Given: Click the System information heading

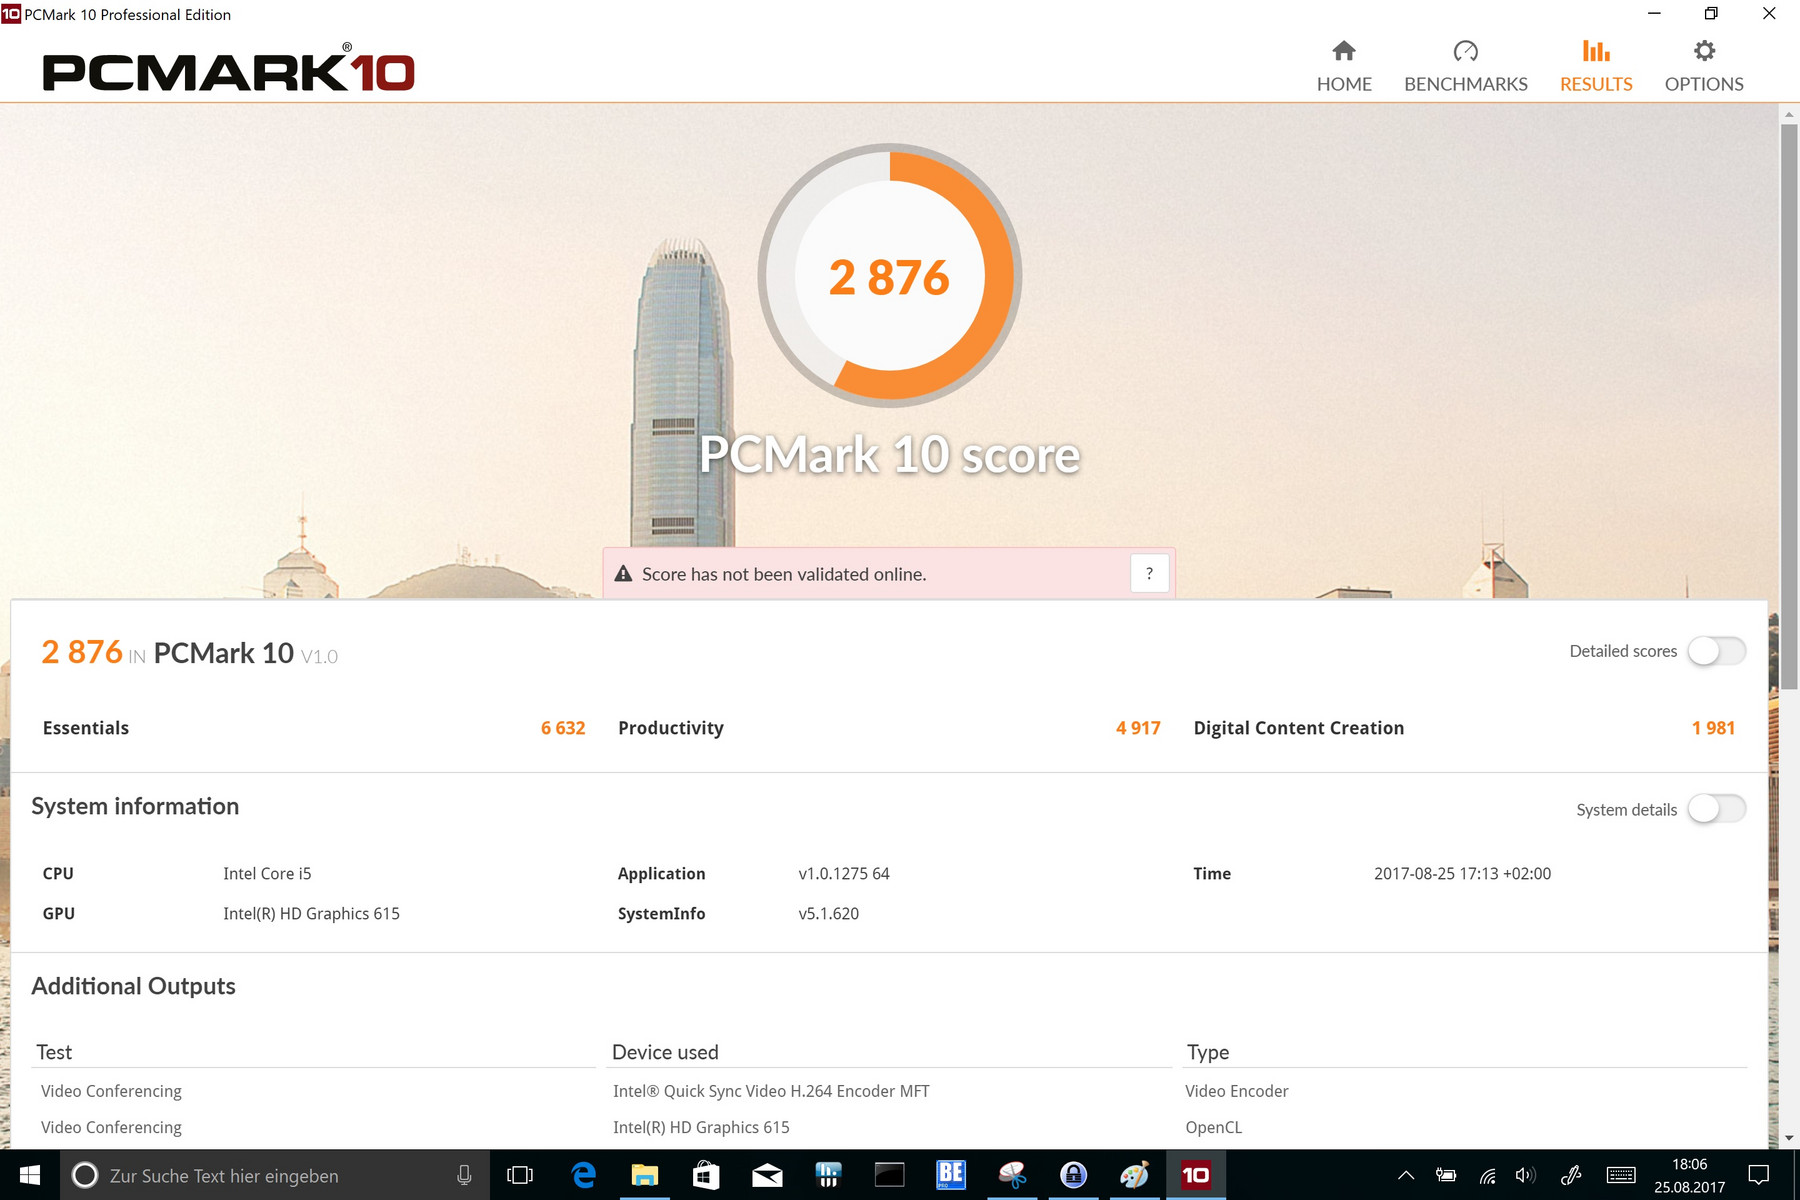Looking at the screenshot, I should 135,806.
